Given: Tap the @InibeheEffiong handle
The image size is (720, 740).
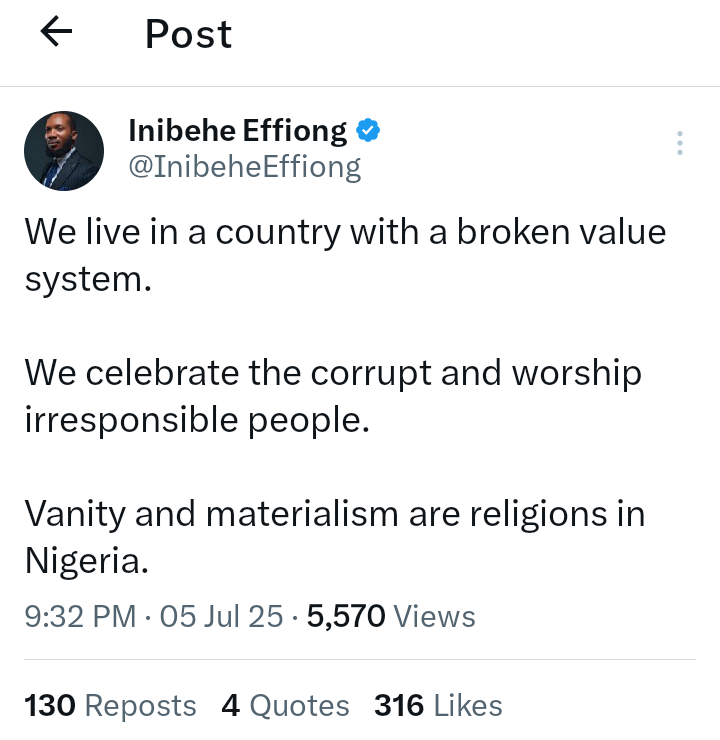Looking at the screenshot, I should tap(245, 166).
